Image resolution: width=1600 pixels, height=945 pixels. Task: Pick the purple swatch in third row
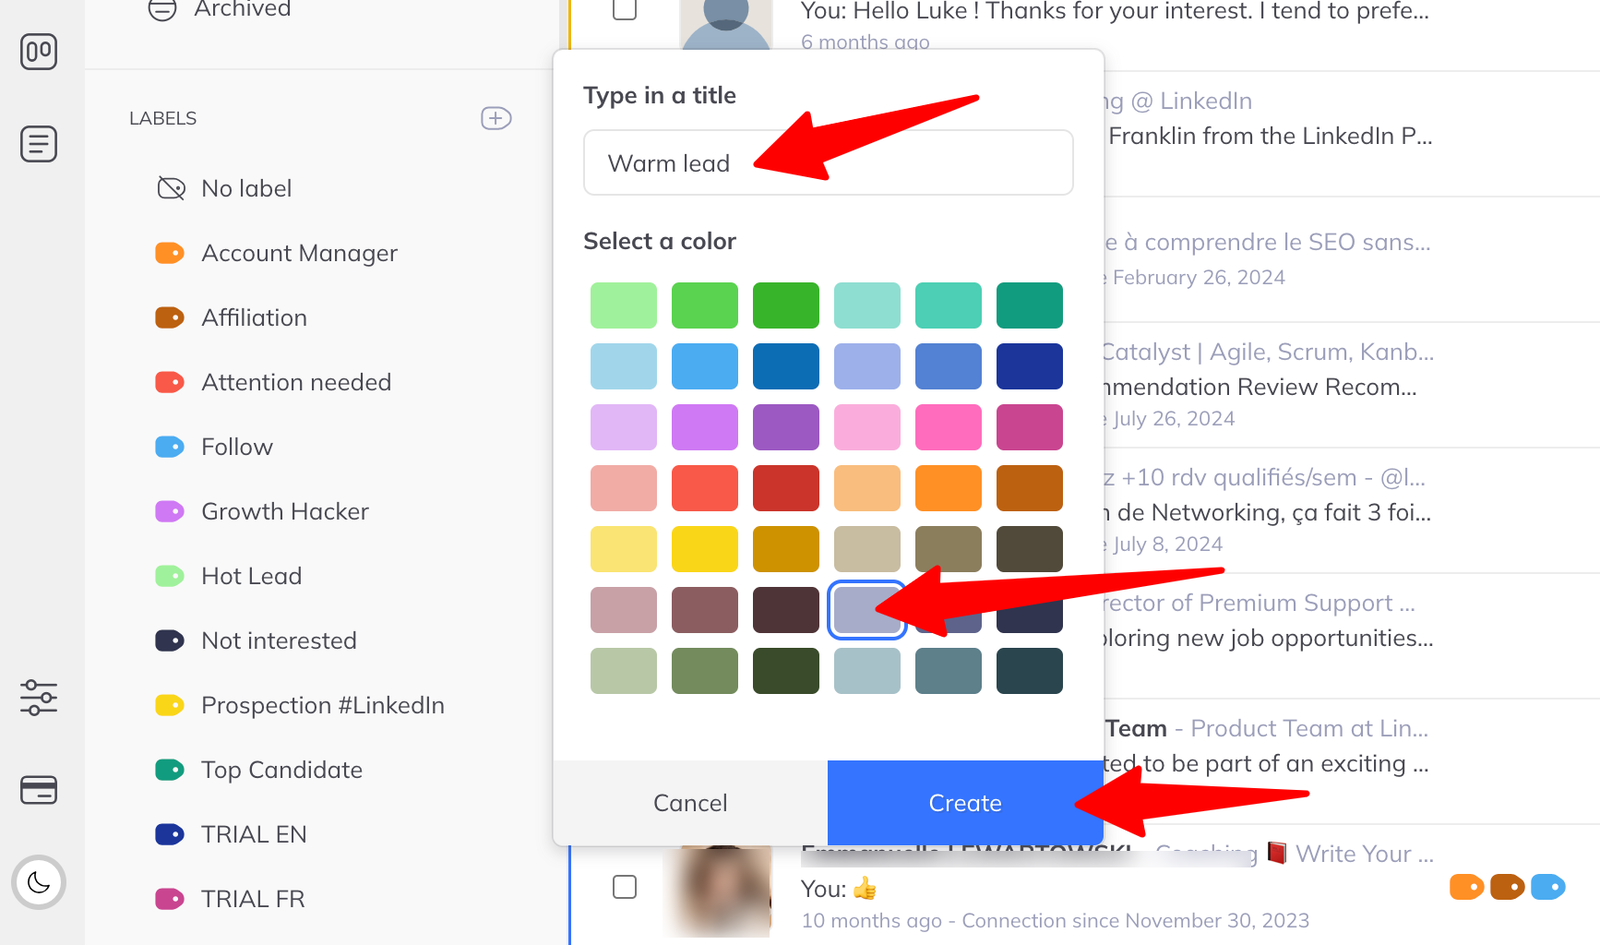786,427
